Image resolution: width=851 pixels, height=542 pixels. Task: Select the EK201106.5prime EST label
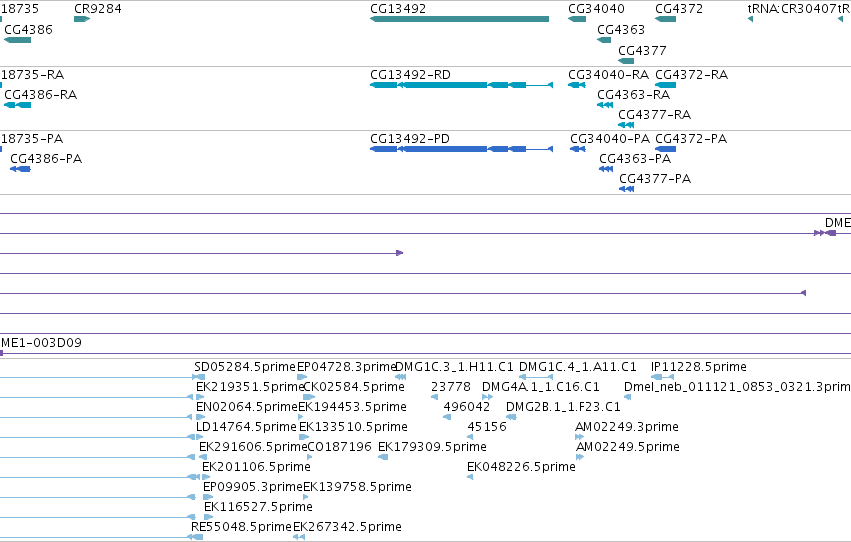256,467
